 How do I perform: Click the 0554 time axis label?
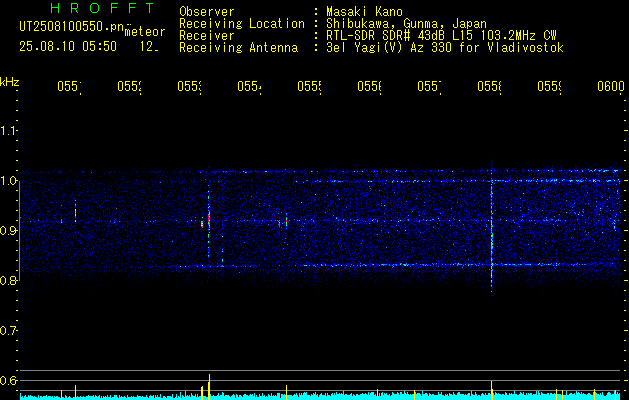(250, 87)
